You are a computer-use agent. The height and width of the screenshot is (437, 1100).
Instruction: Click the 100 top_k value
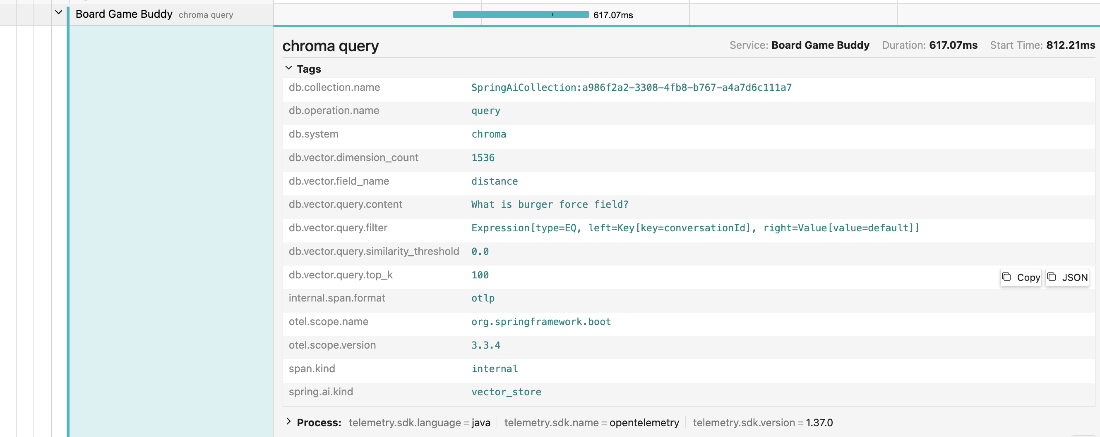(480, 275)
